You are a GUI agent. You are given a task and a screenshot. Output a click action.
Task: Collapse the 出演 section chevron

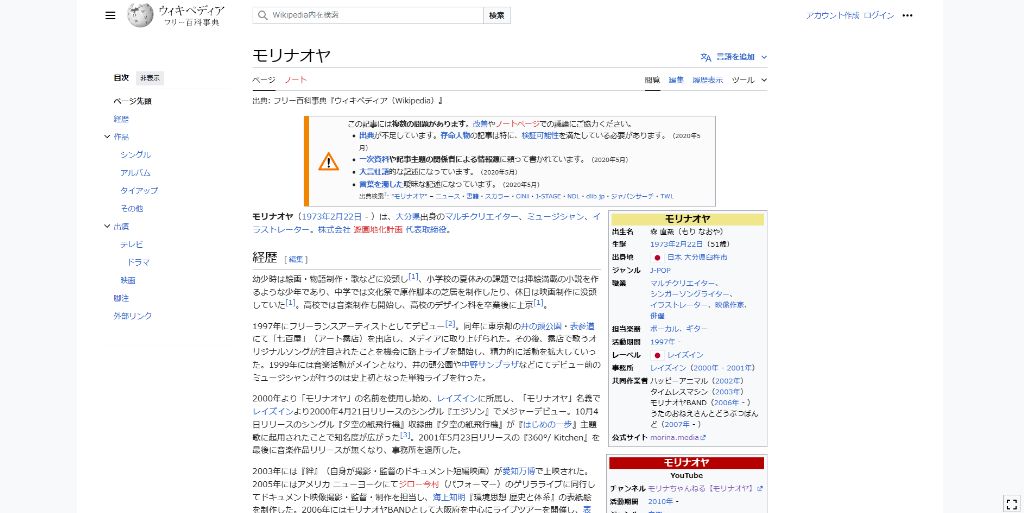[x=107, y=226]
